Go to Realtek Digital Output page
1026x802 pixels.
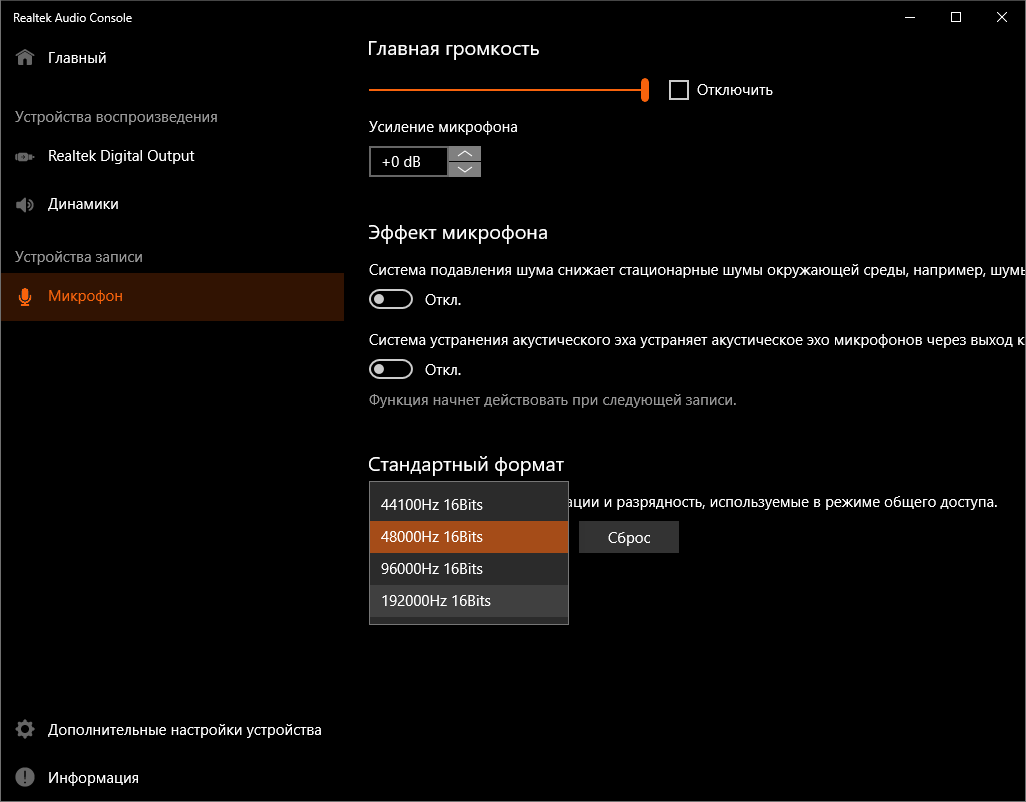click(121, 156)
